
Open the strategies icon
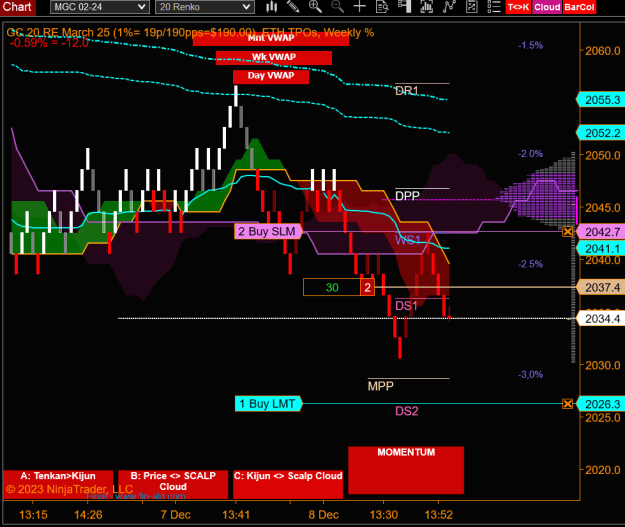coord(472,7)
